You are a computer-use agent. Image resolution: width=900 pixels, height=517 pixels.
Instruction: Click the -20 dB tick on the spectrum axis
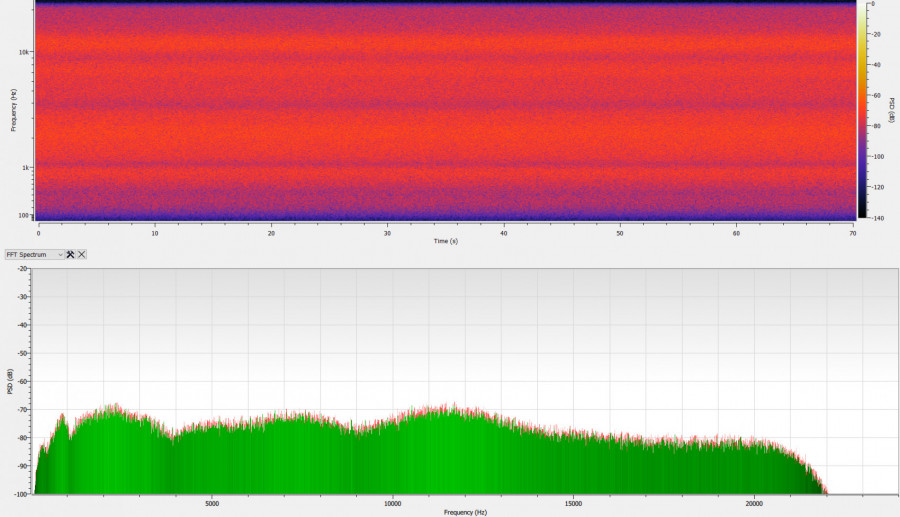pyautogui.click(x=22, y=270)
